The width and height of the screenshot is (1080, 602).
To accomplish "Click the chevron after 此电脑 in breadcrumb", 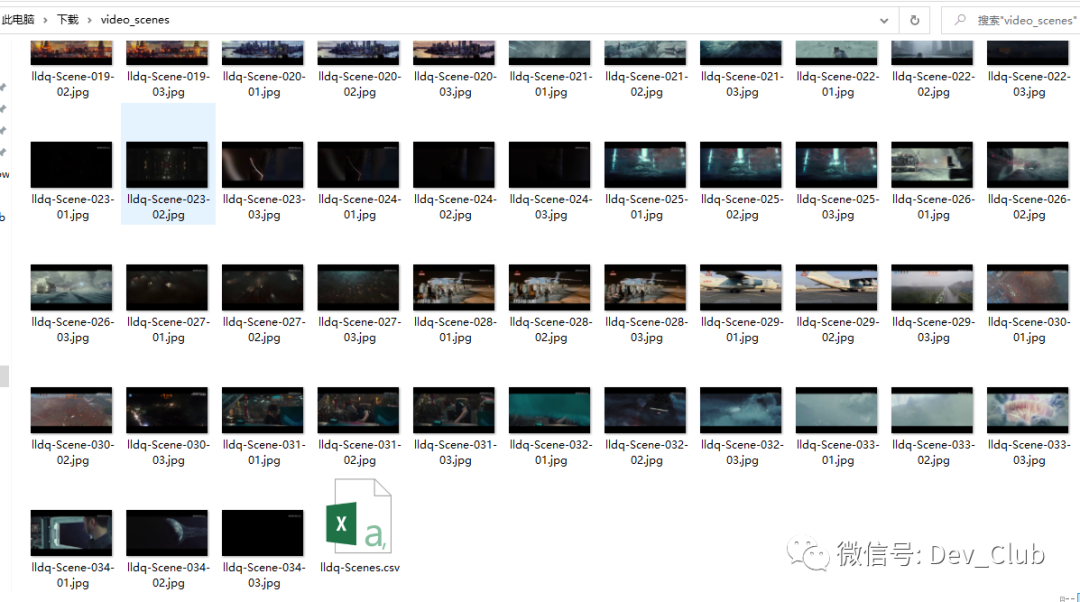I will [x=45, y=20].
